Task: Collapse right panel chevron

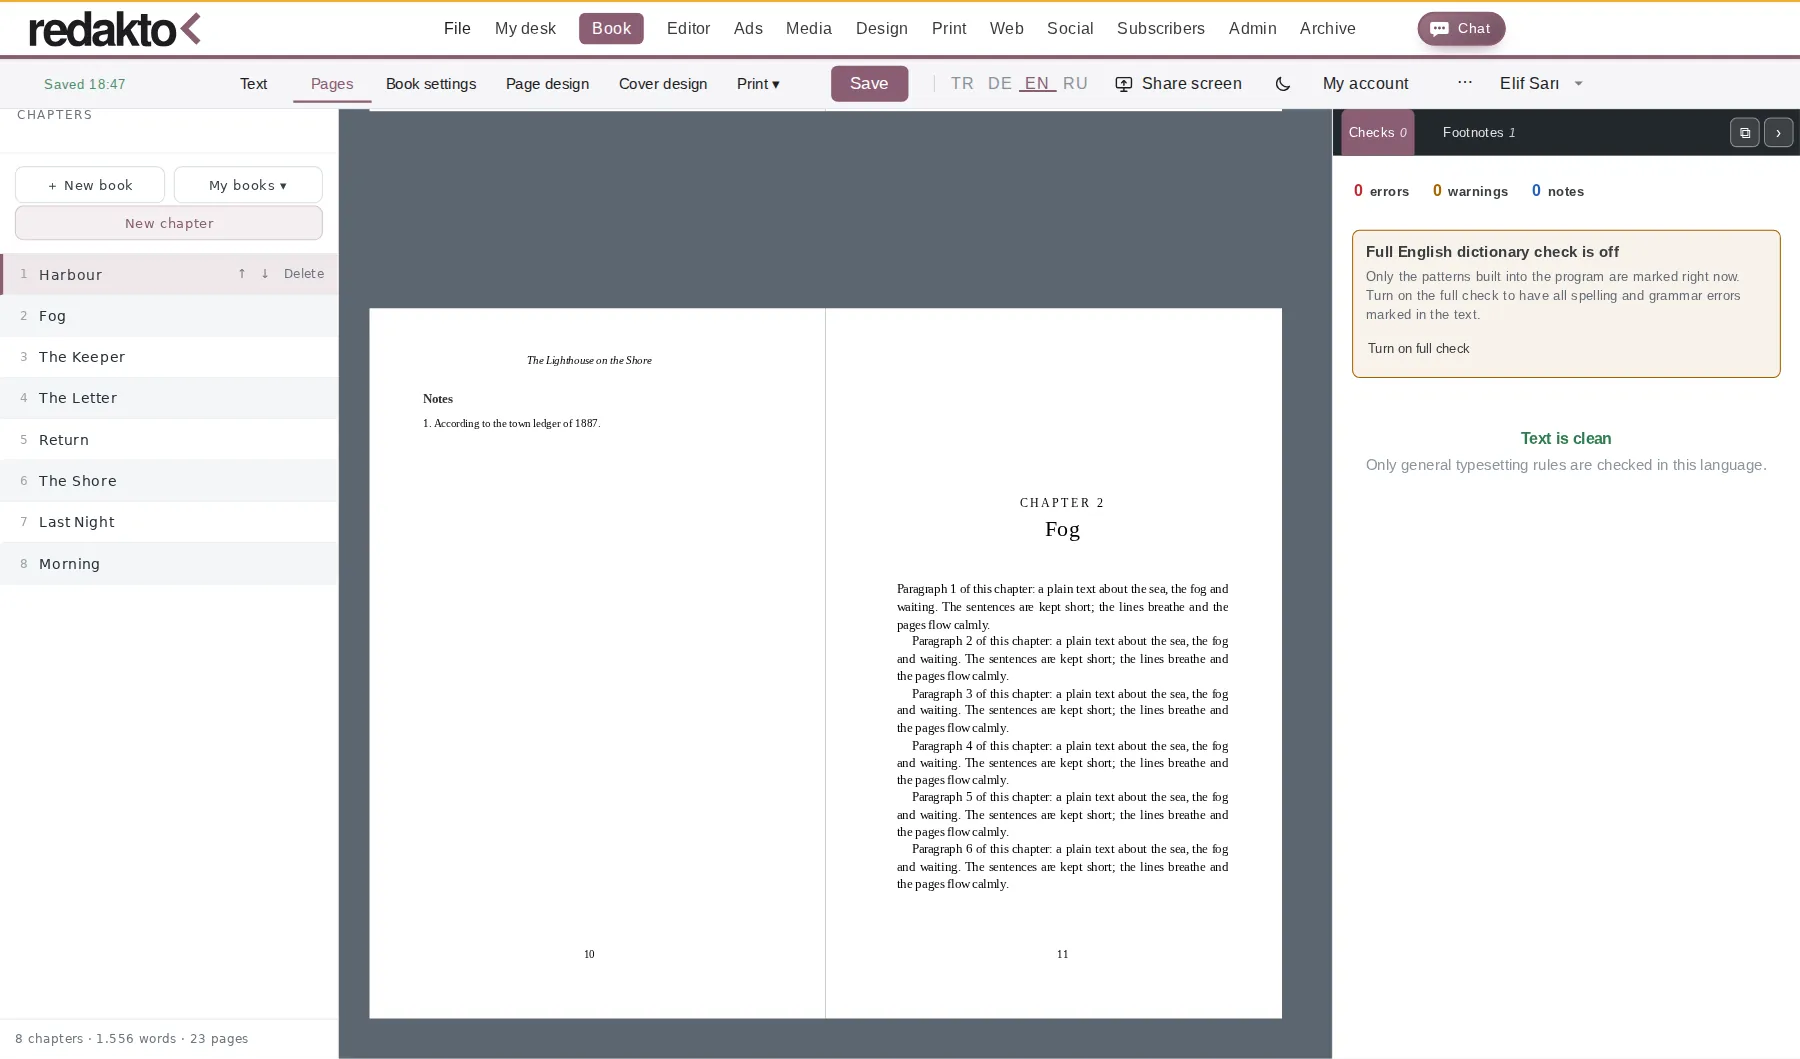Action: coord(1778,133)
